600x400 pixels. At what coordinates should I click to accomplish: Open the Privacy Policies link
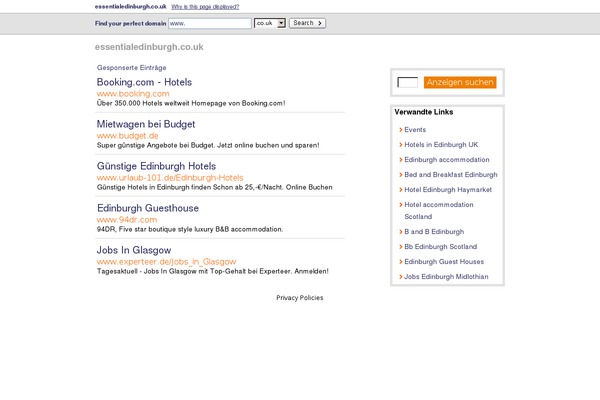300,298
